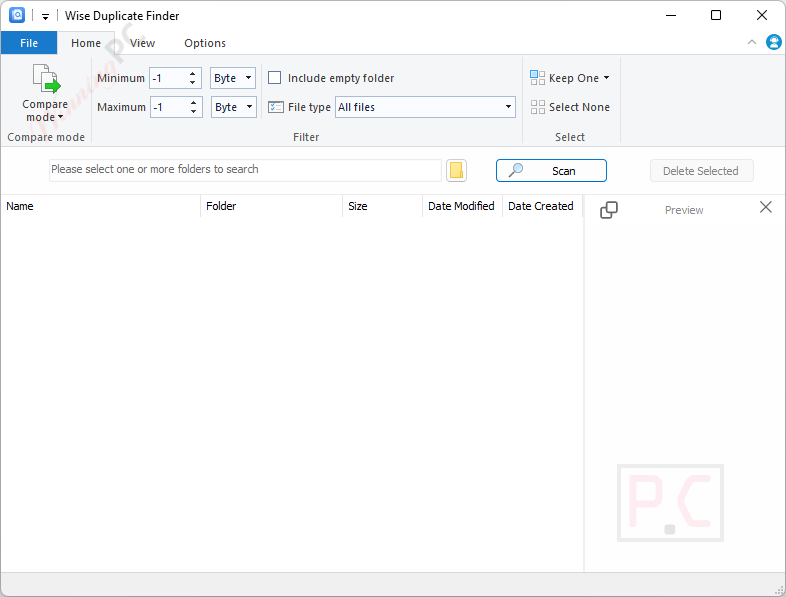Screen dimensions: 786x597
Task: Click the pop-out icon in the Preview pane
Action: (x=609, y=210)
